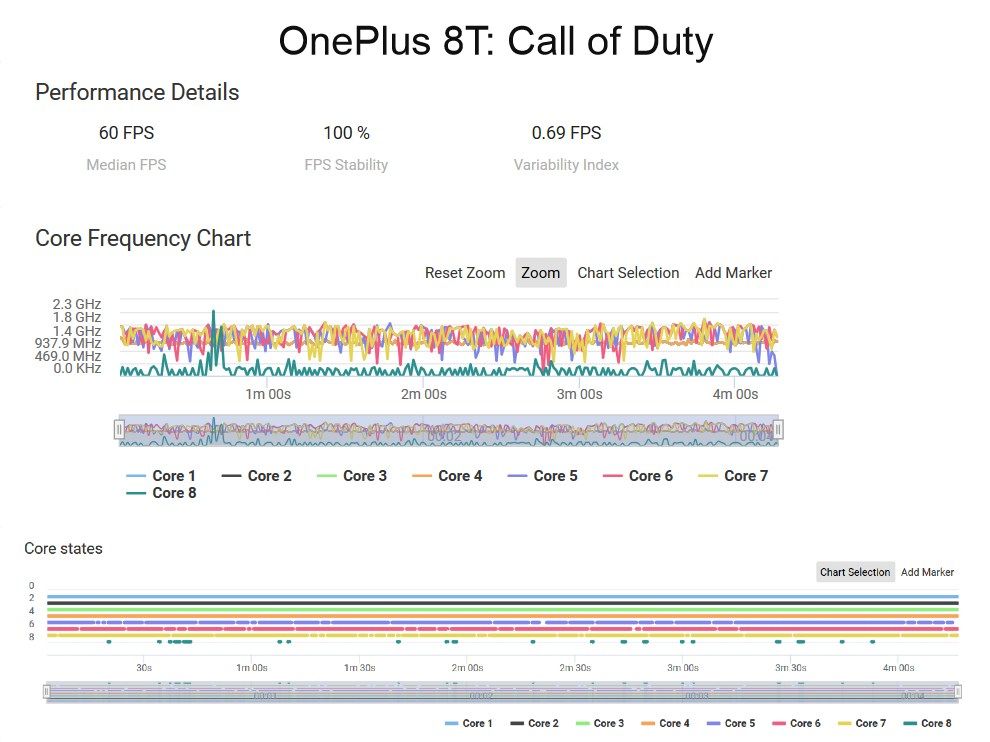Click the "100 %" stability value
This screenshot has height=742, width=990.
click(346, 133)
